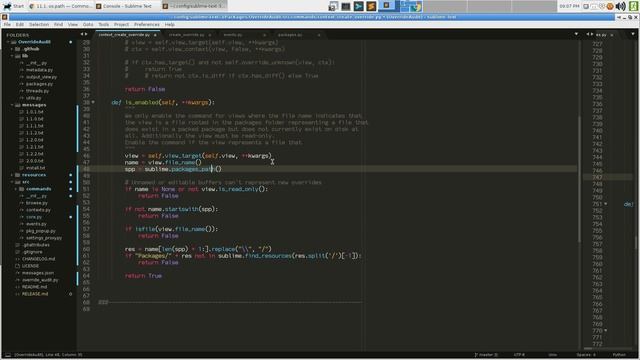Open messages.json in the sidebar
The height and width of the screenshot is (360, 640).
click(x=38, y=273)
